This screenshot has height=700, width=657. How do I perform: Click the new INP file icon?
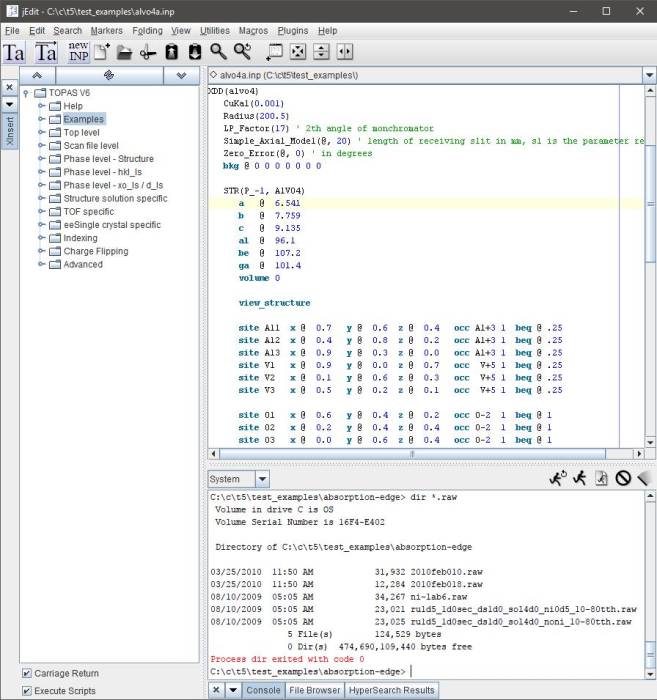point(78,52)
